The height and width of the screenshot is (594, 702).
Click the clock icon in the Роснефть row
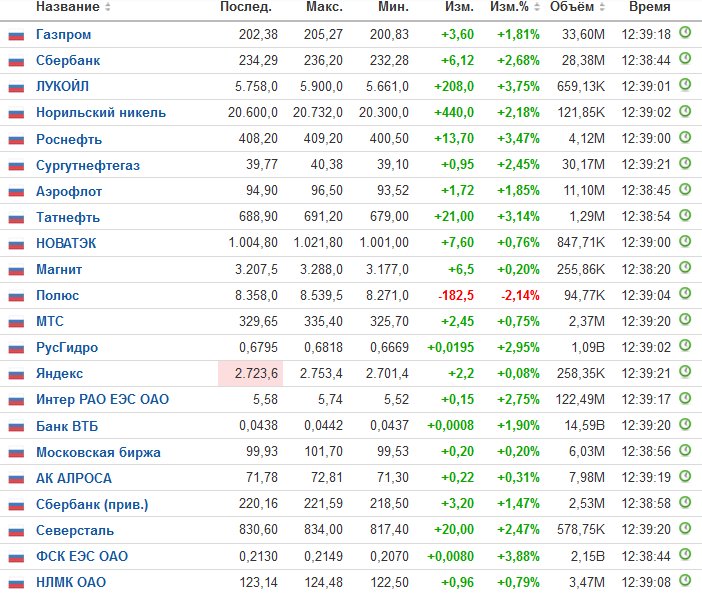click(685, 137)
